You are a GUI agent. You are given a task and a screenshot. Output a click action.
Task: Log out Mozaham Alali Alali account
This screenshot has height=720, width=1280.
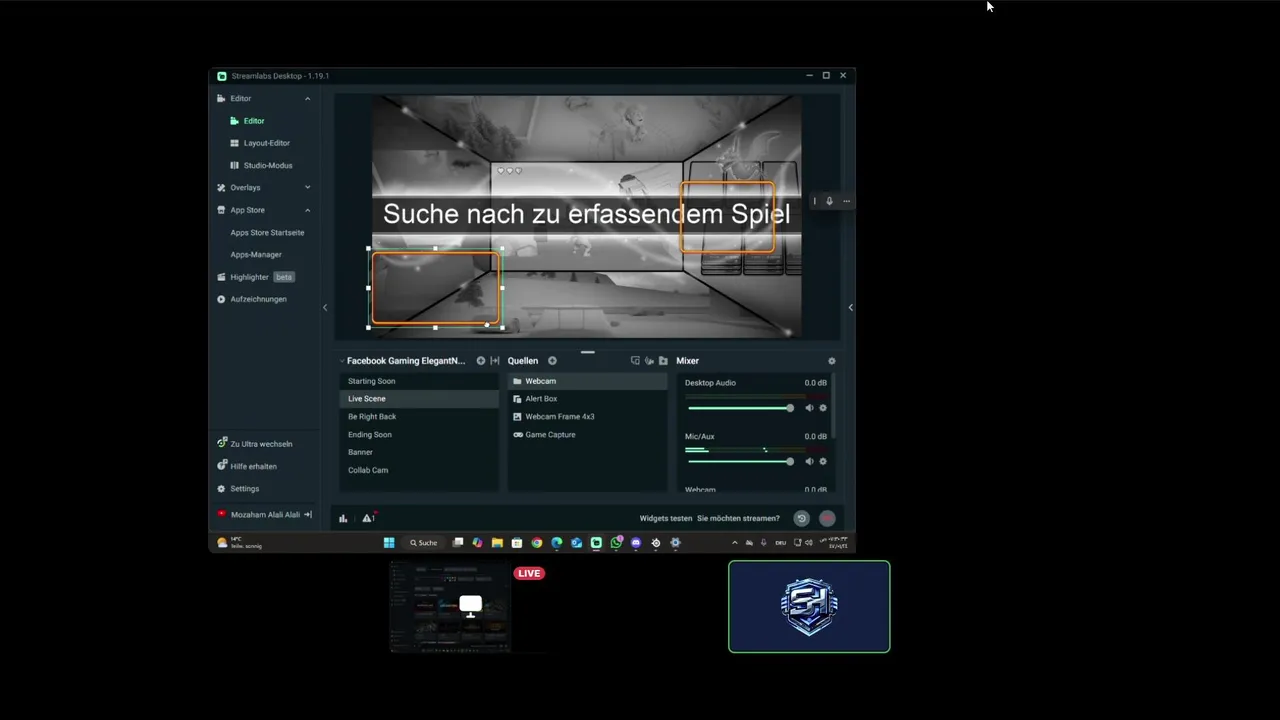(308, 515)
